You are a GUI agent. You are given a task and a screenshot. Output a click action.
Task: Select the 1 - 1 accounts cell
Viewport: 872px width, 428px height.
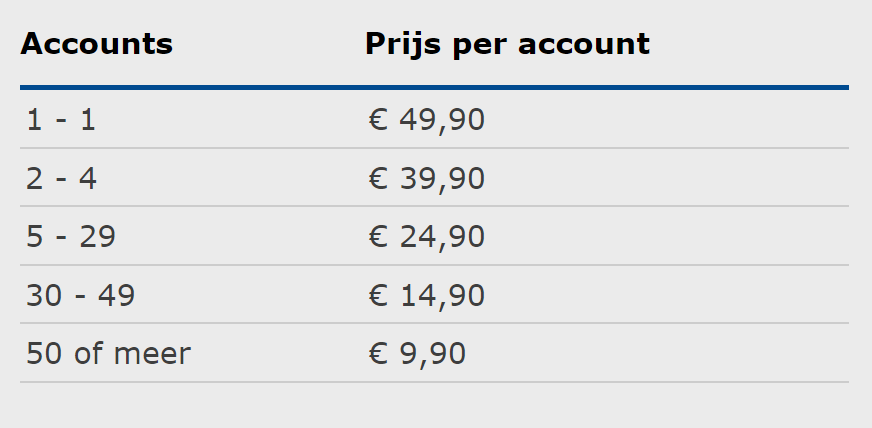(61, 120)
